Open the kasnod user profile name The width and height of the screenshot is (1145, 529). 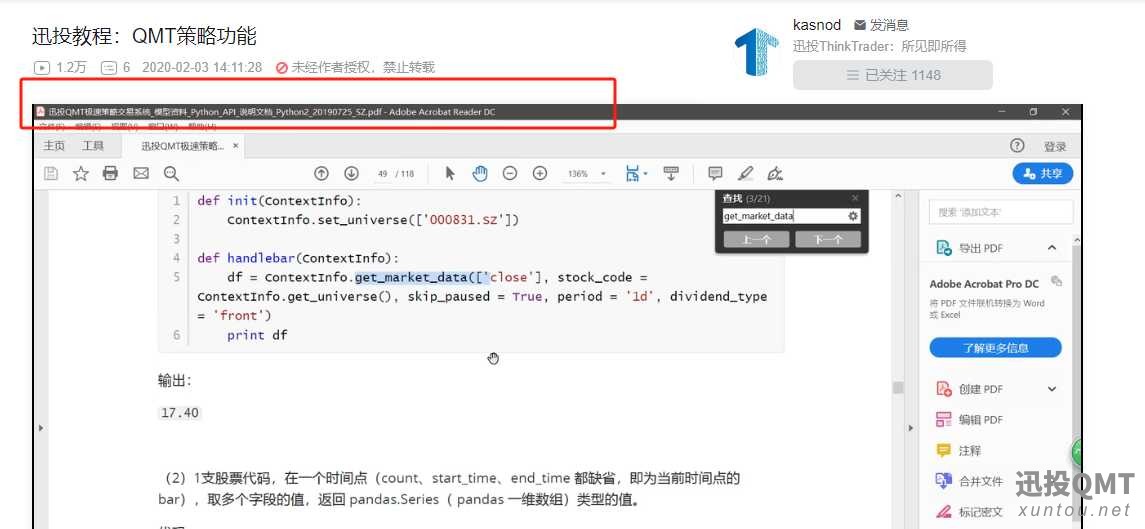(816, 25)
